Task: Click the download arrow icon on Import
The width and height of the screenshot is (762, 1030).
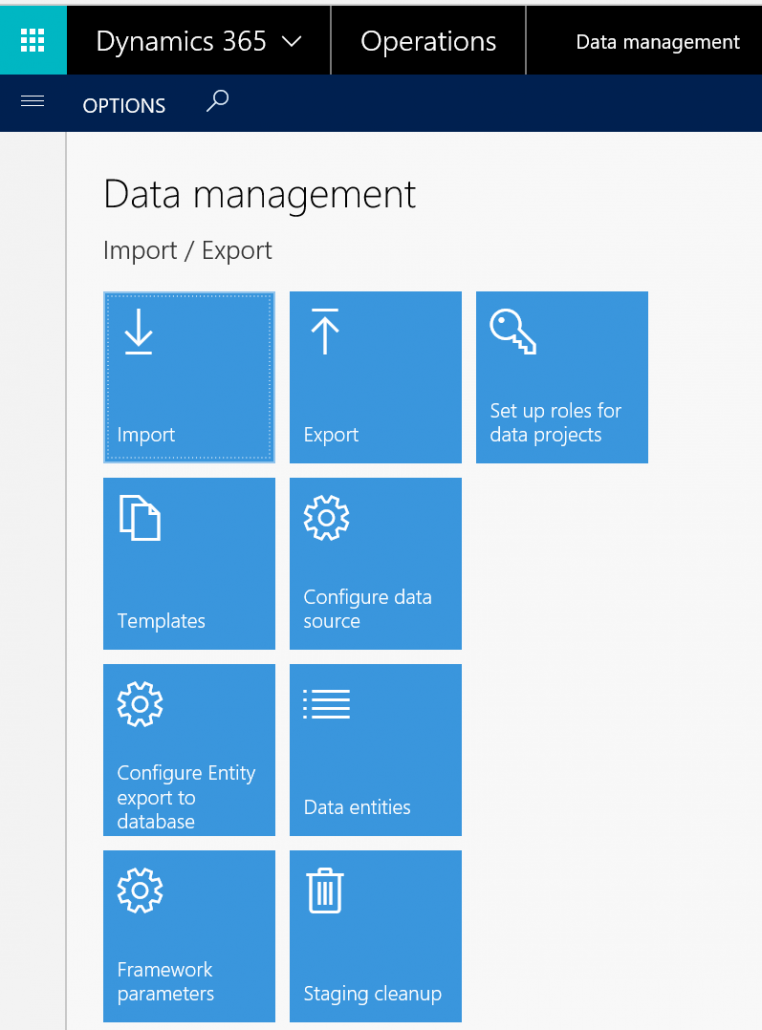Action: tap(139, 333)
